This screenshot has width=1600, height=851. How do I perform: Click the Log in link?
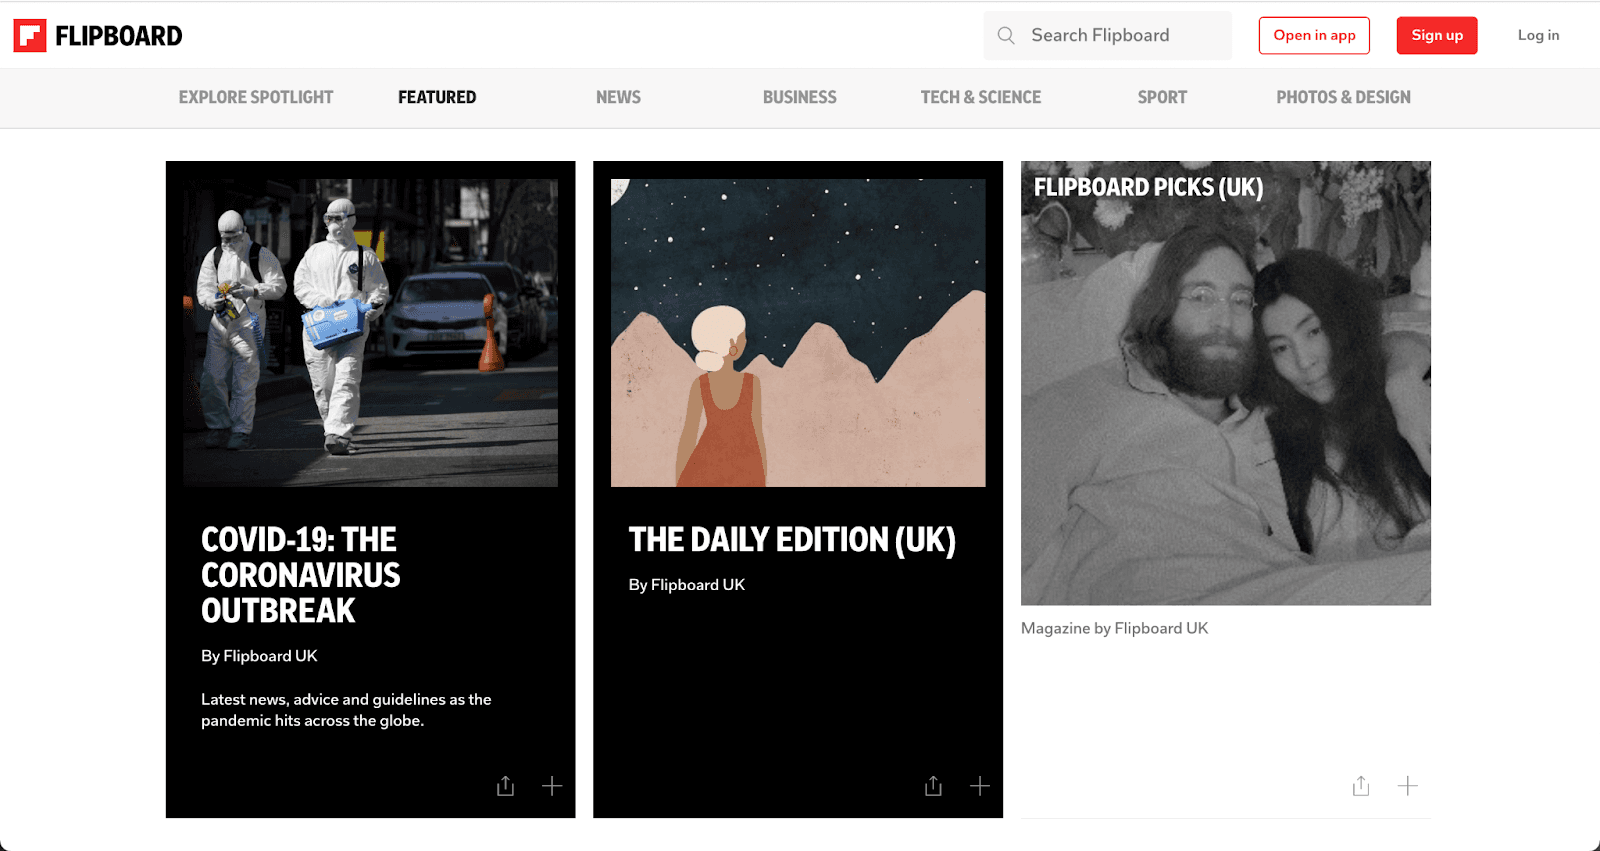point(1538,36)
